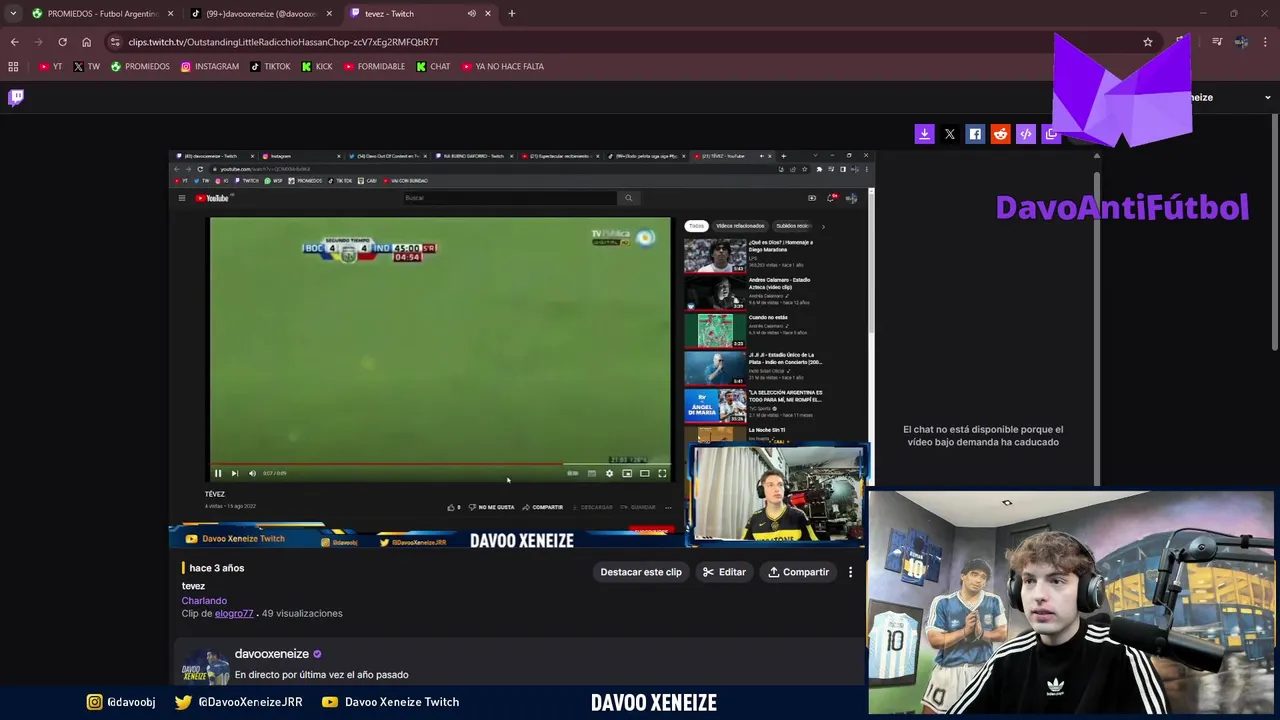Mute the tevez - Twitch tab
Viewport: 1280px width, 720px height.
pos(471,14)
